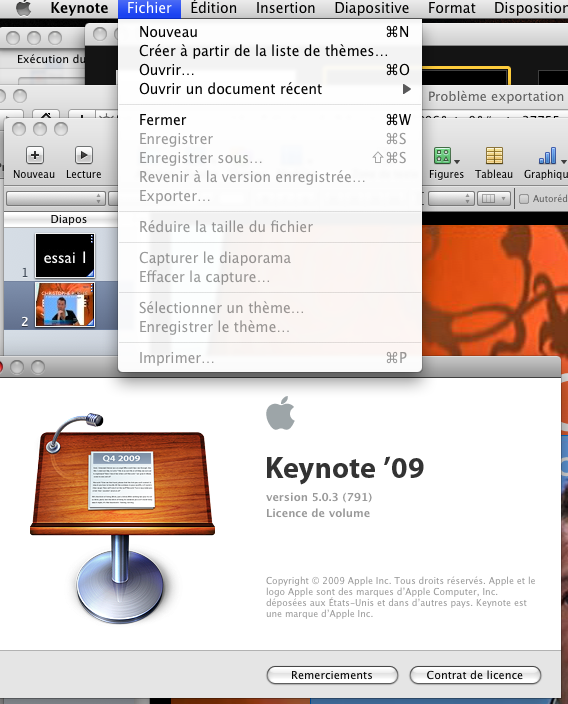Click the grey Apple logo in About window

(281, 413)
